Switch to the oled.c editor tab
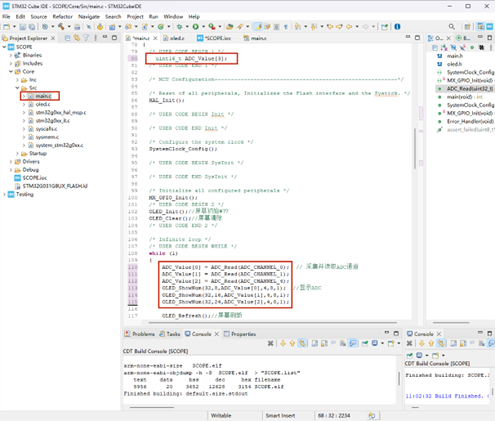Viewport: 495px width, 421px height. click(x=174, y=38)
